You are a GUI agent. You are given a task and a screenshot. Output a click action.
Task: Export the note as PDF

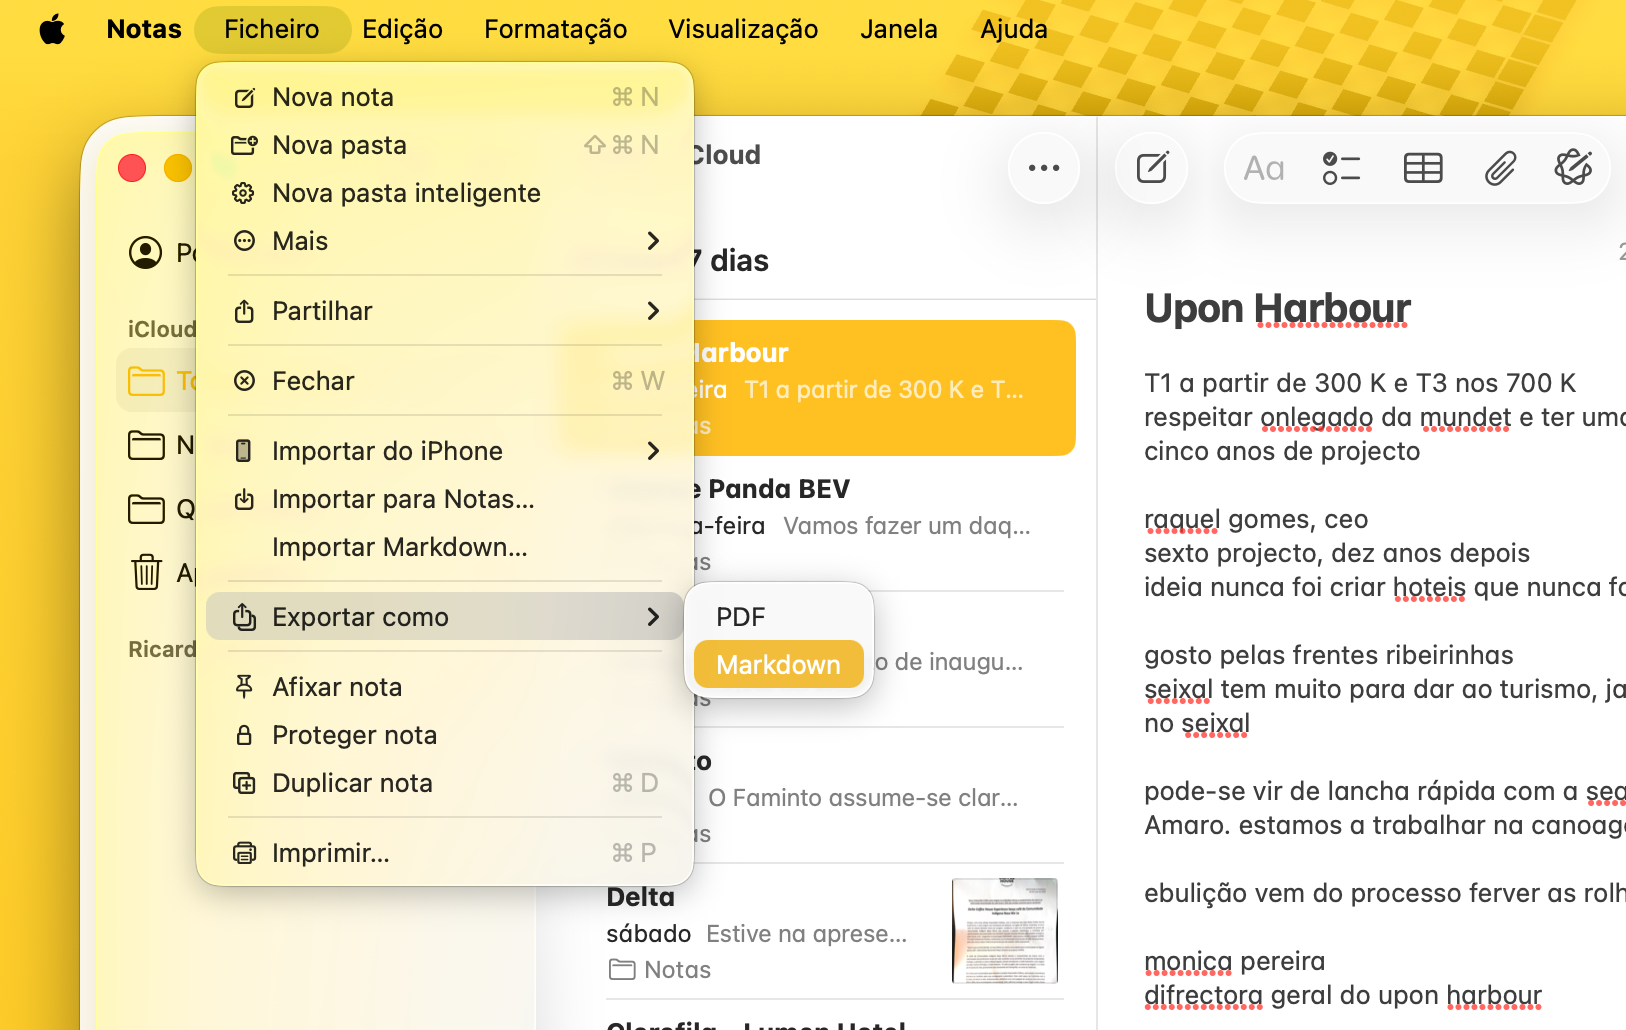coord(779,617)
